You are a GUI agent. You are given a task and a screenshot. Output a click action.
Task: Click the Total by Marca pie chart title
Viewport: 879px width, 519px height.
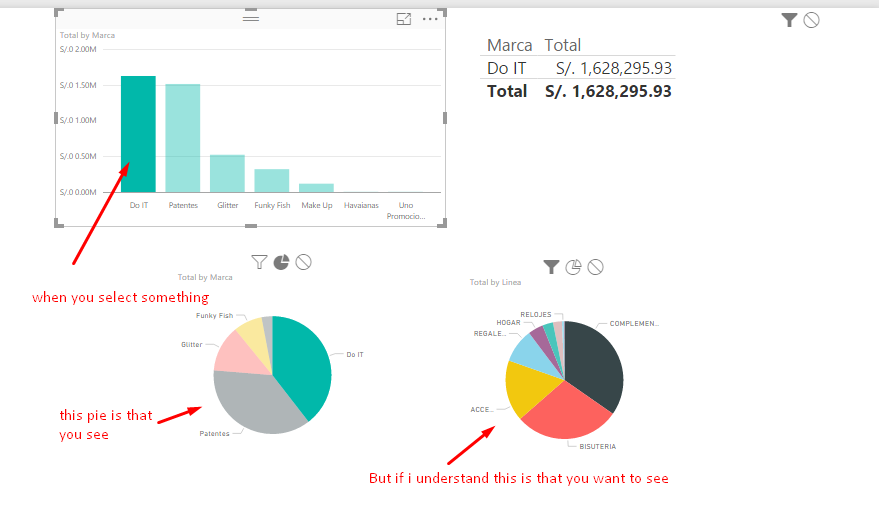point(205,277)
